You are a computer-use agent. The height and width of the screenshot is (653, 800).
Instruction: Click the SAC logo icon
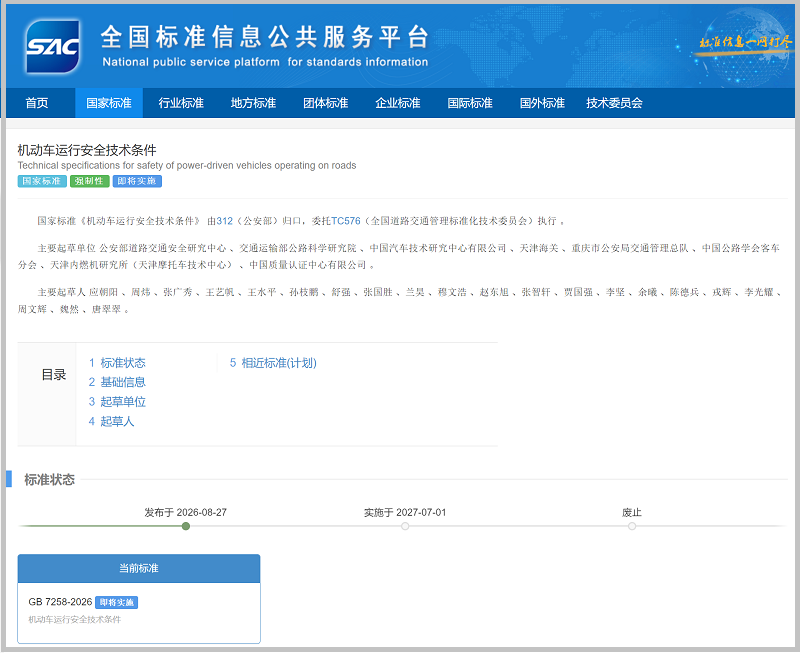coord(53,46)
